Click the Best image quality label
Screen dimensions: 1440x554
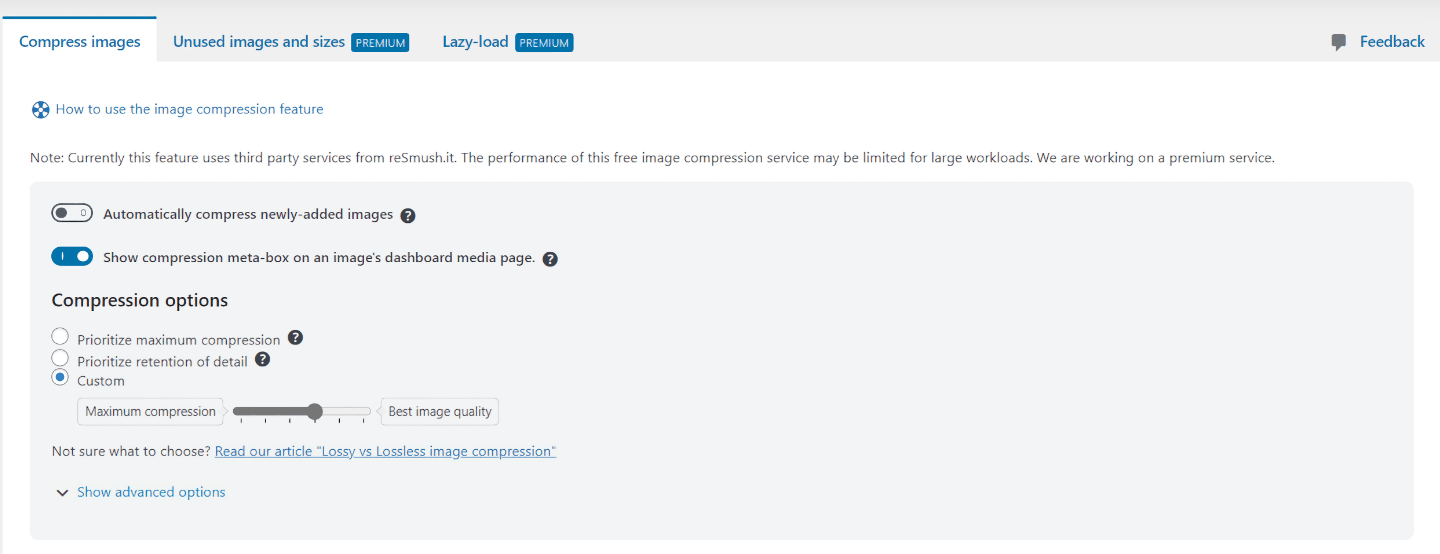tap(440, 411)
